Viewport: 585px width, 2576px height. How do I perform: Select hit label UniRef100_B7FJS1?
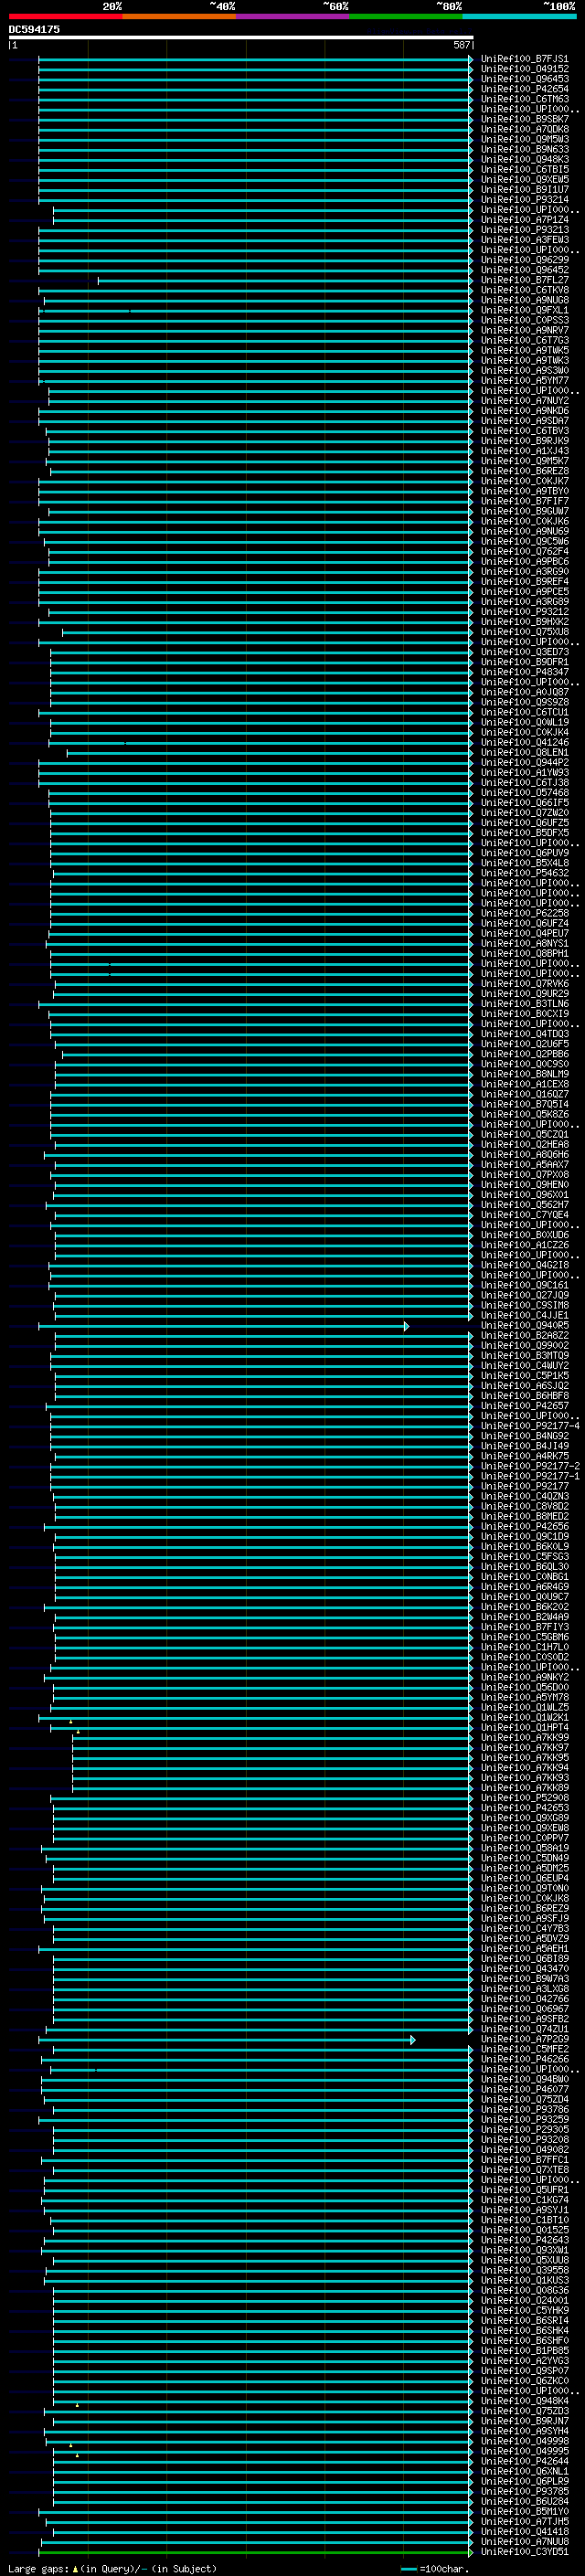click(524, 59)
